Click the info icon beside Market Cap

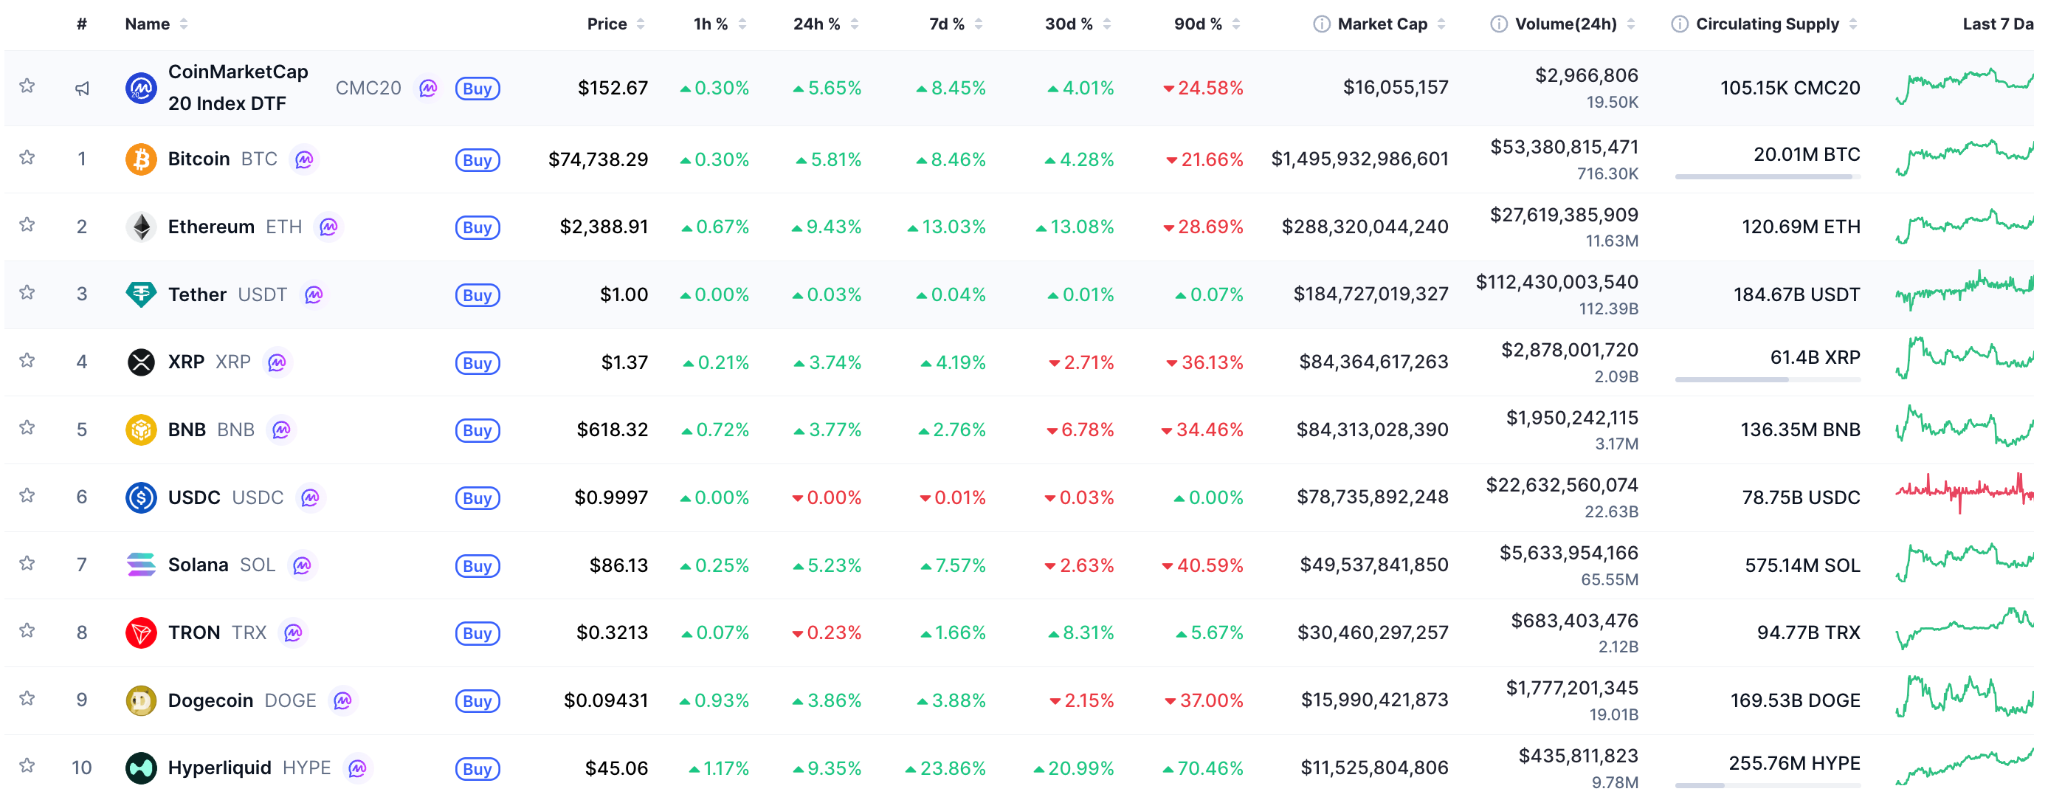1321,24
